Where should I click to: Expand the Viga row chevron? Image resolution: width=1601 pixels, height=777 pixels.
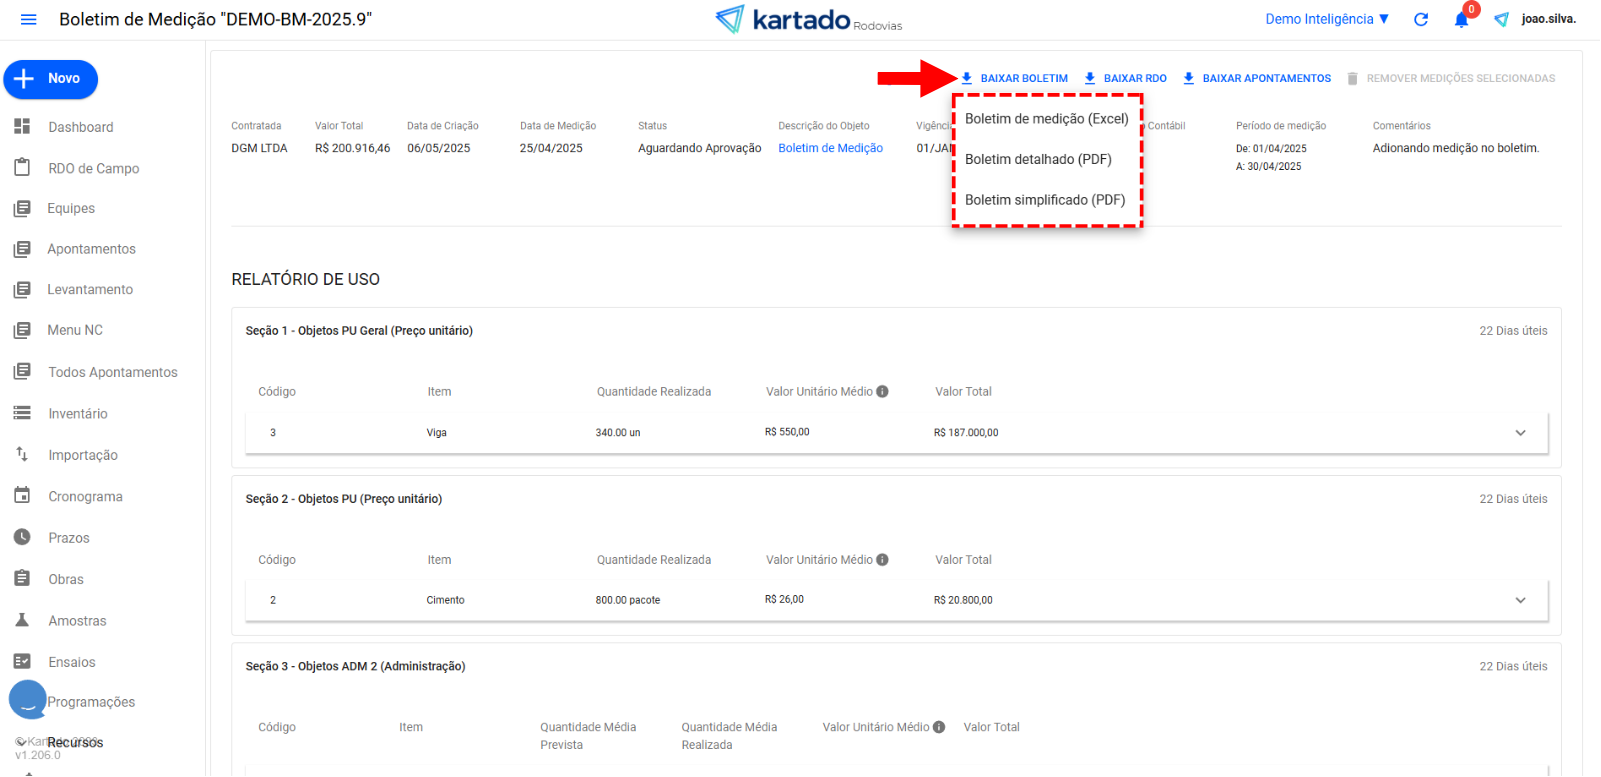pos(1520,433)
